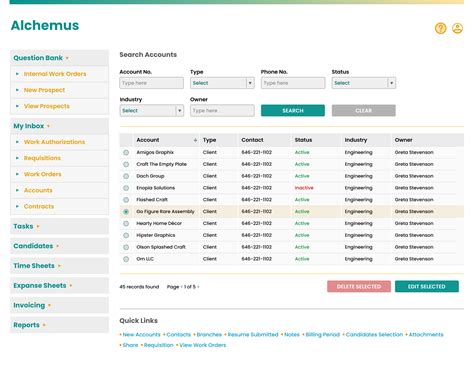
Task: Expand the Candidates section
Action: 59,246
